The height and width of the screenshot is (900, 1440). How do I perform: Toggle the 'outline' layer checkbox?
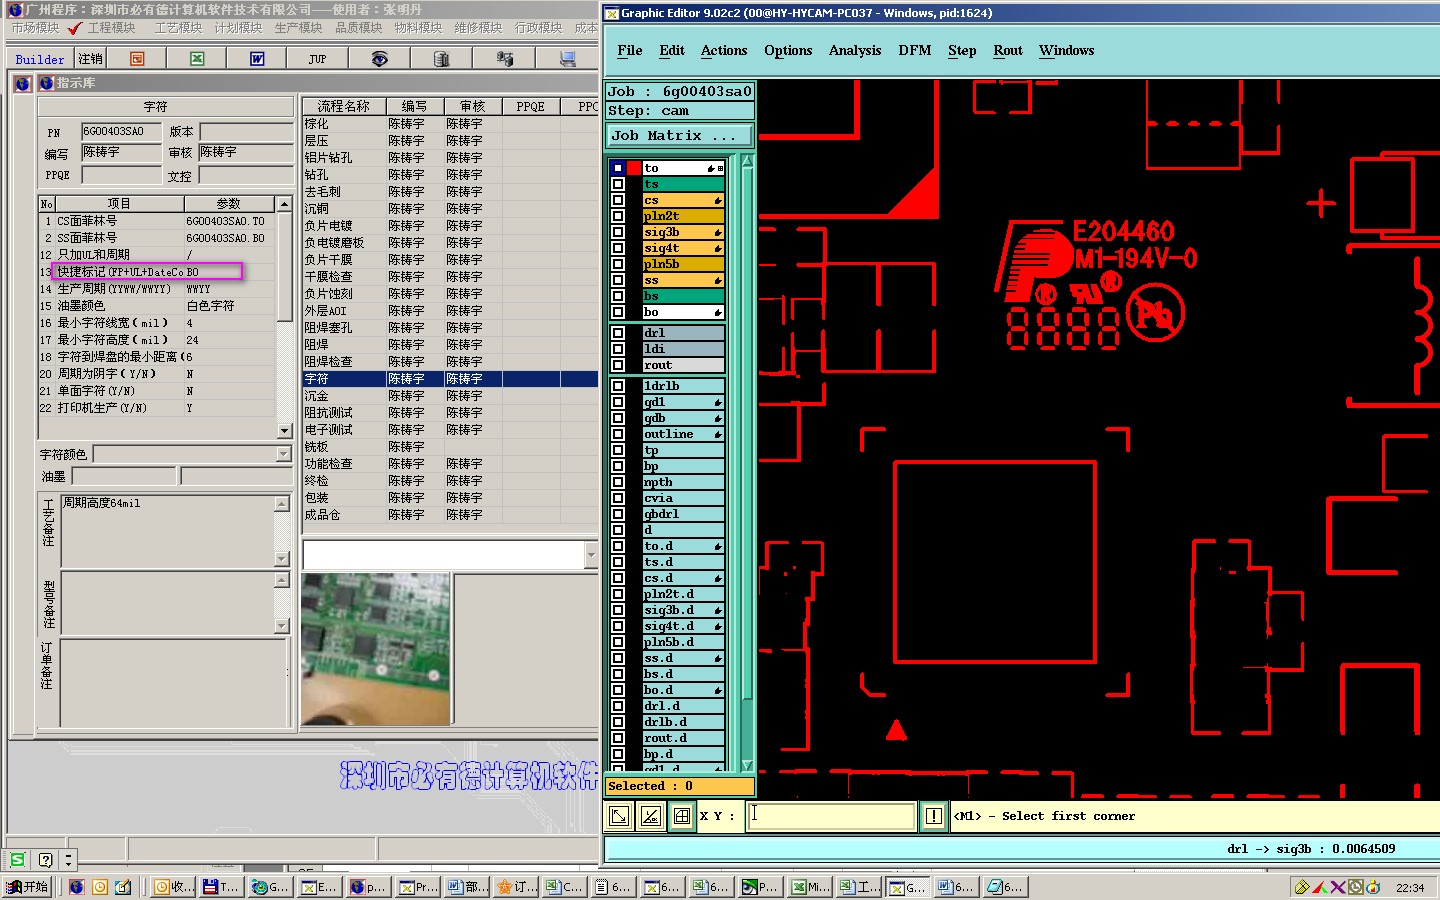(618, 434)
